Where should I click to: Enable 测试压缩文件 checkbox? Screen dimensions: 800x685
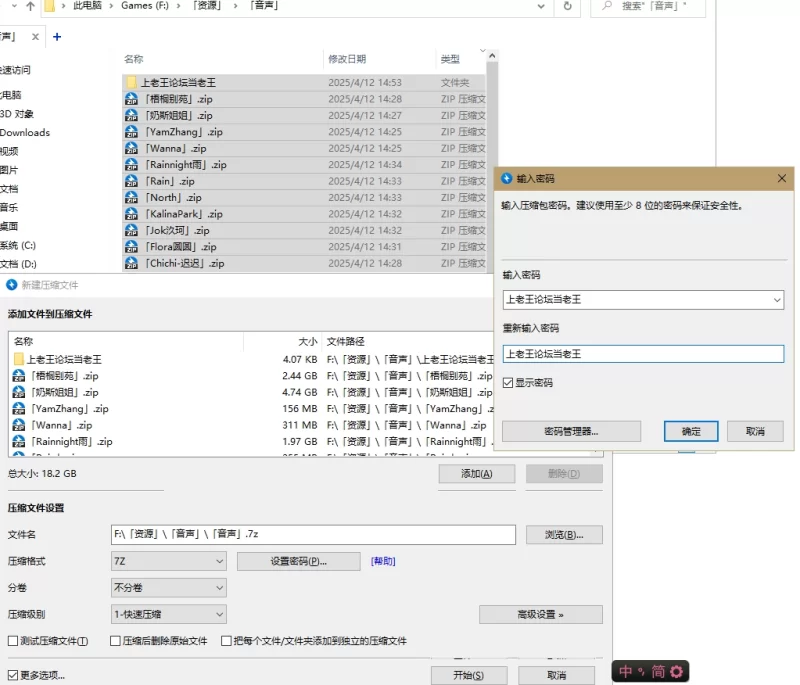13,641
